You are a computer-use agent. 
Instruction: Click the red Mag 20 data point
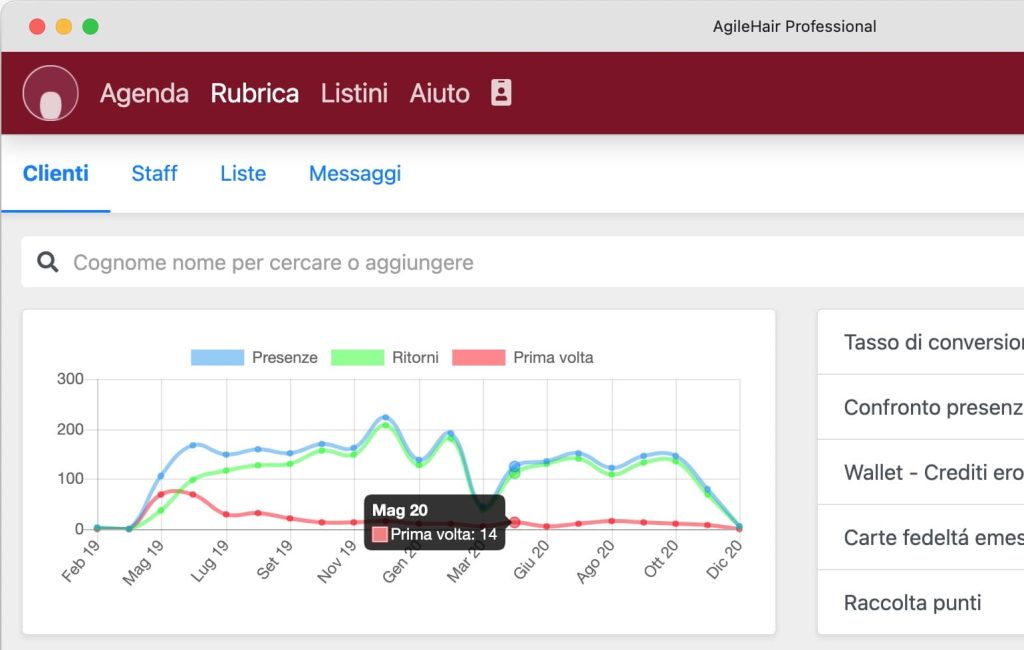point(515,522)
